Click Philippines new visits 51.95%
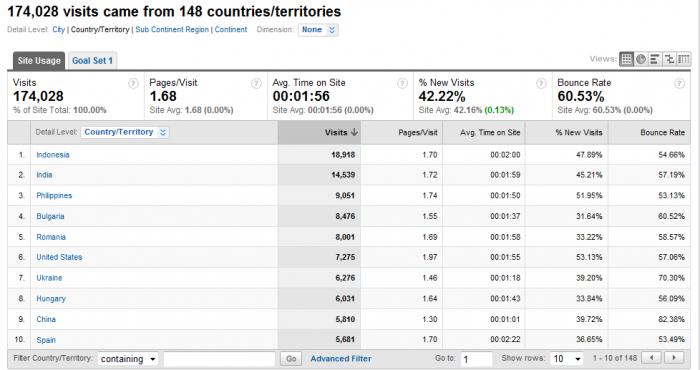This screenshot has width=700, height=370. pyautogui.click(x=589, y=195)
